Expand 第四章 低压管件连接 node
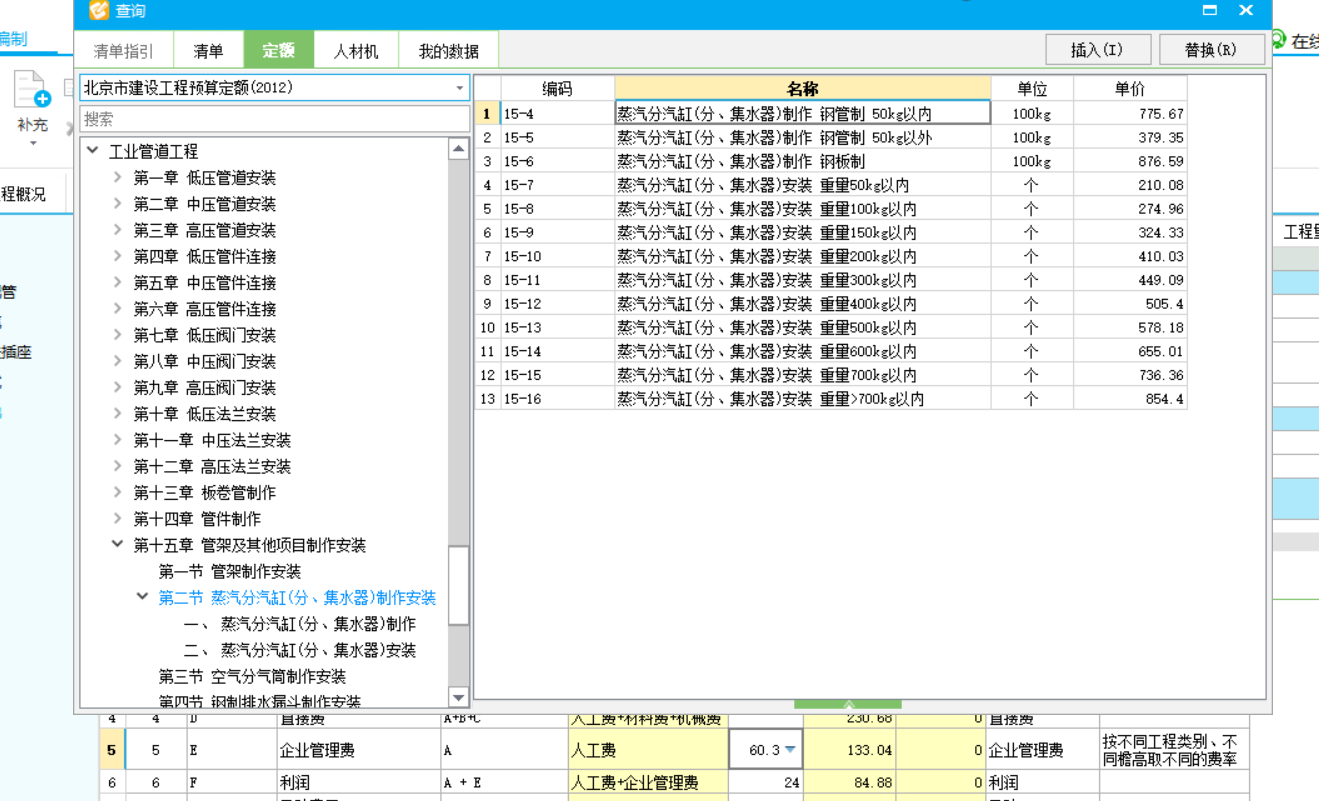 pyautogui.click(x=117, y=256)
